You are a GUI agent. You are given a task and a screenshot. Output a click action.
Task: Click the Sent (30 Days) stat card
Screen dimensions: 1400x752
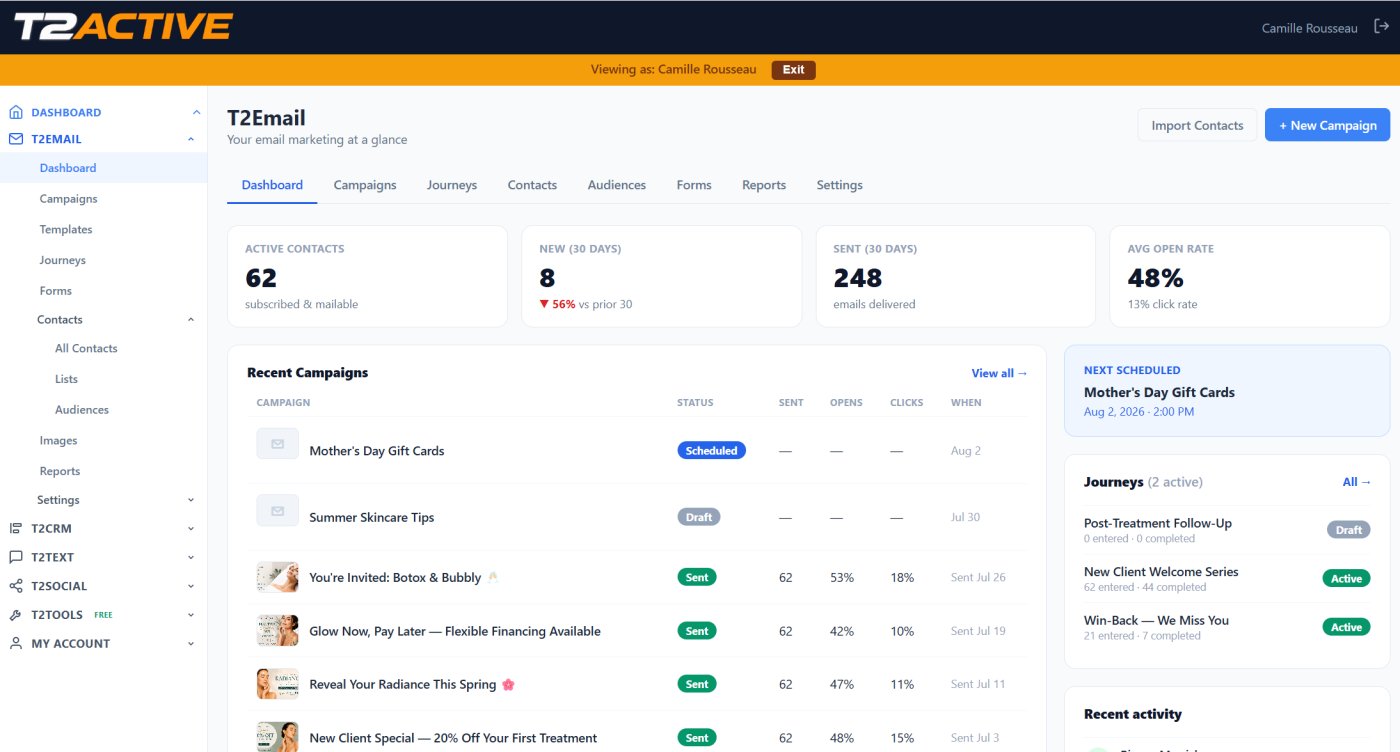coord(955,276)
